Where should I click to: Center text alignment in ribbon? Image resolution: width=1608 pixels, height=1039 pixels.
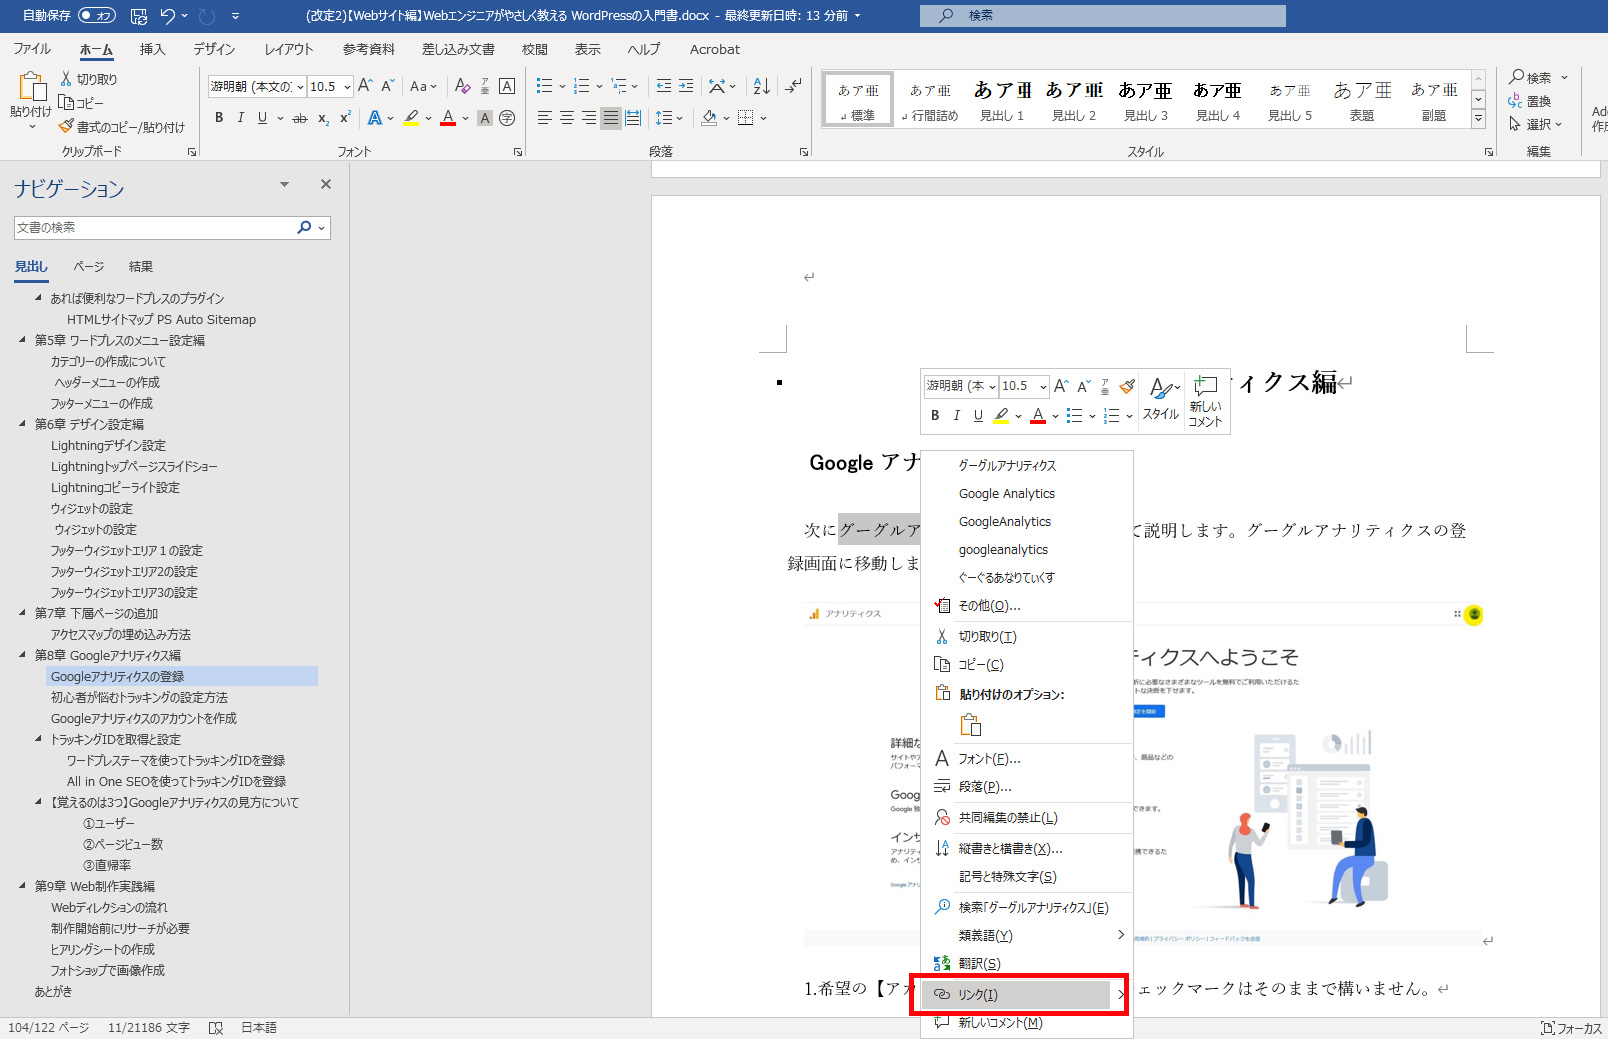[567, 118]
